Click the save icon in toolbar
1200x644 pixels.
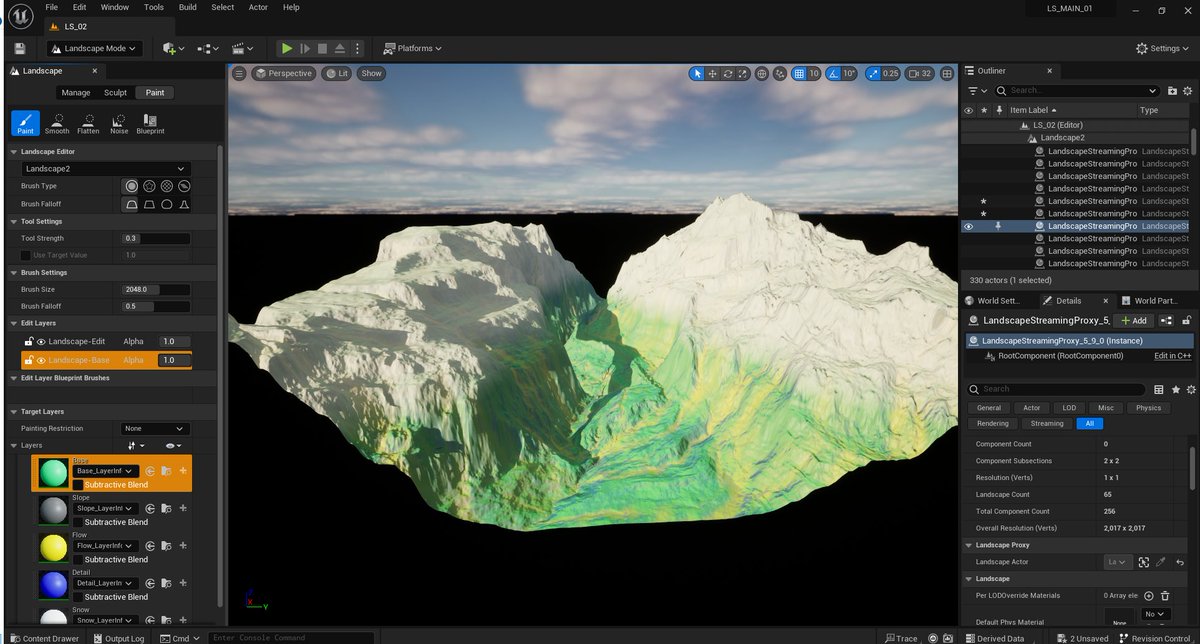[19, 48]
